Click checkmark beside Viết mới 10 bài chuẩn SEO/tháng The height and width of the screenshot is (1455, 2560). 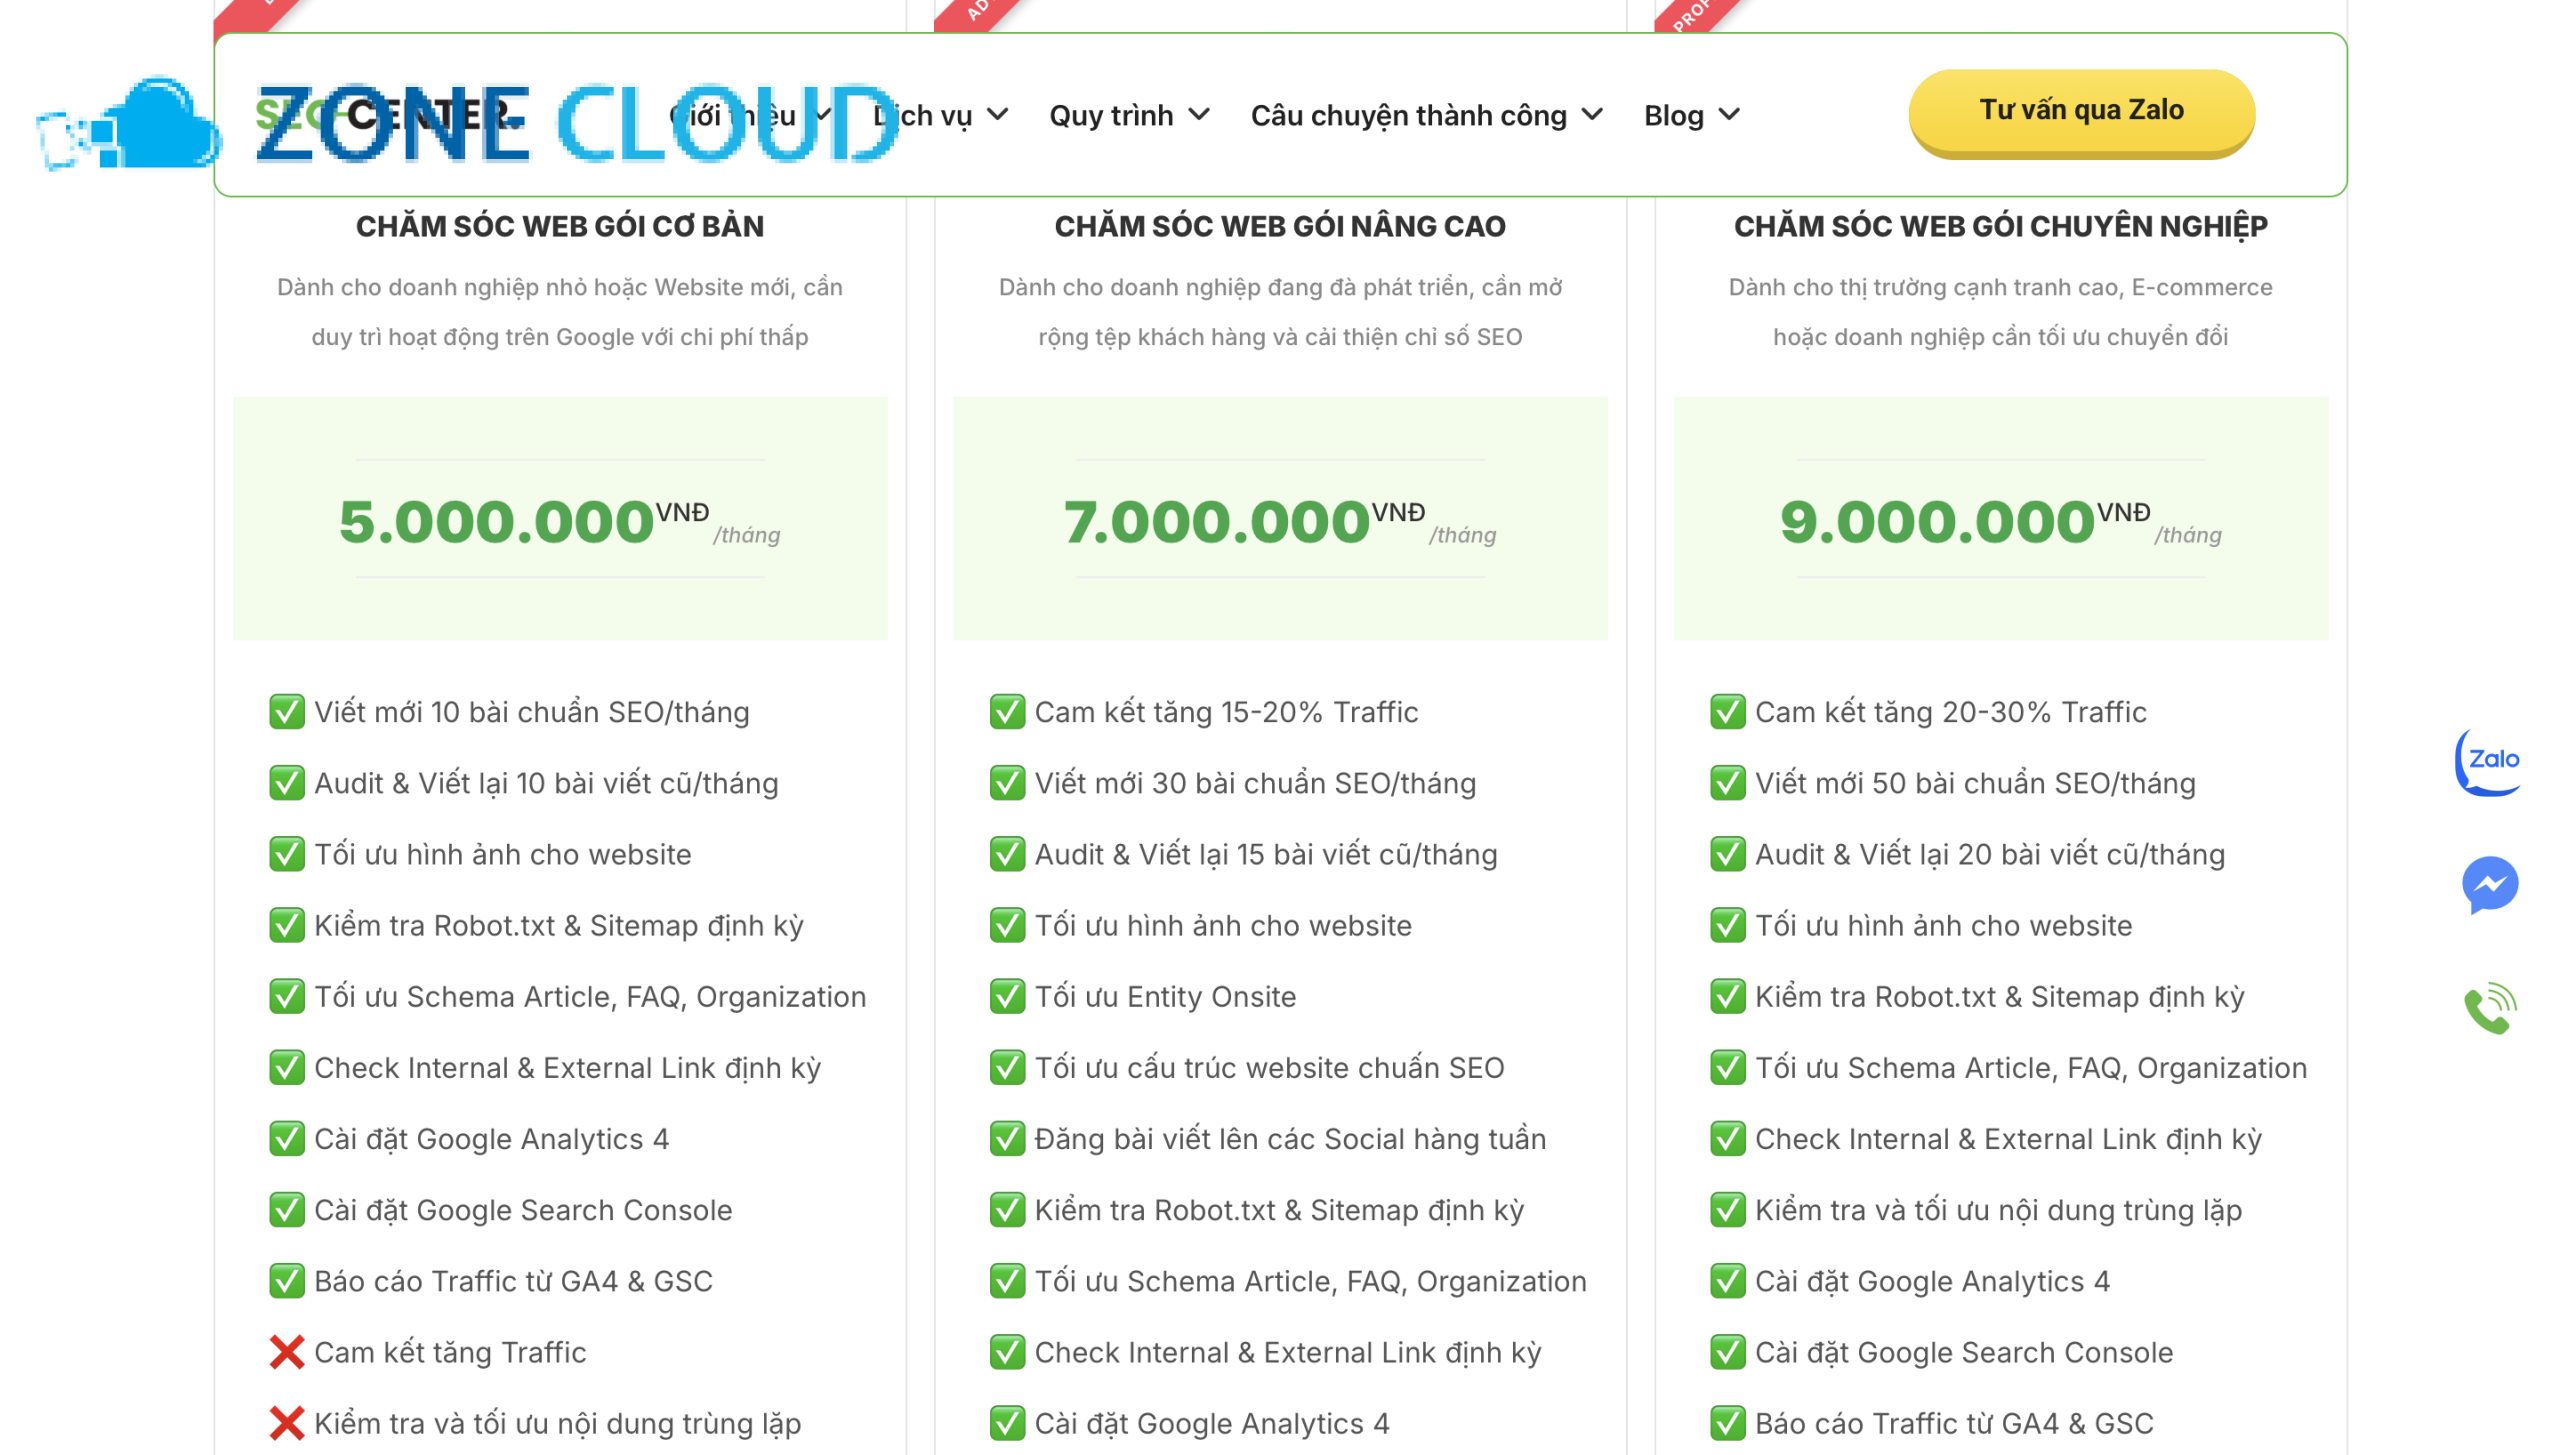point(287,712)
